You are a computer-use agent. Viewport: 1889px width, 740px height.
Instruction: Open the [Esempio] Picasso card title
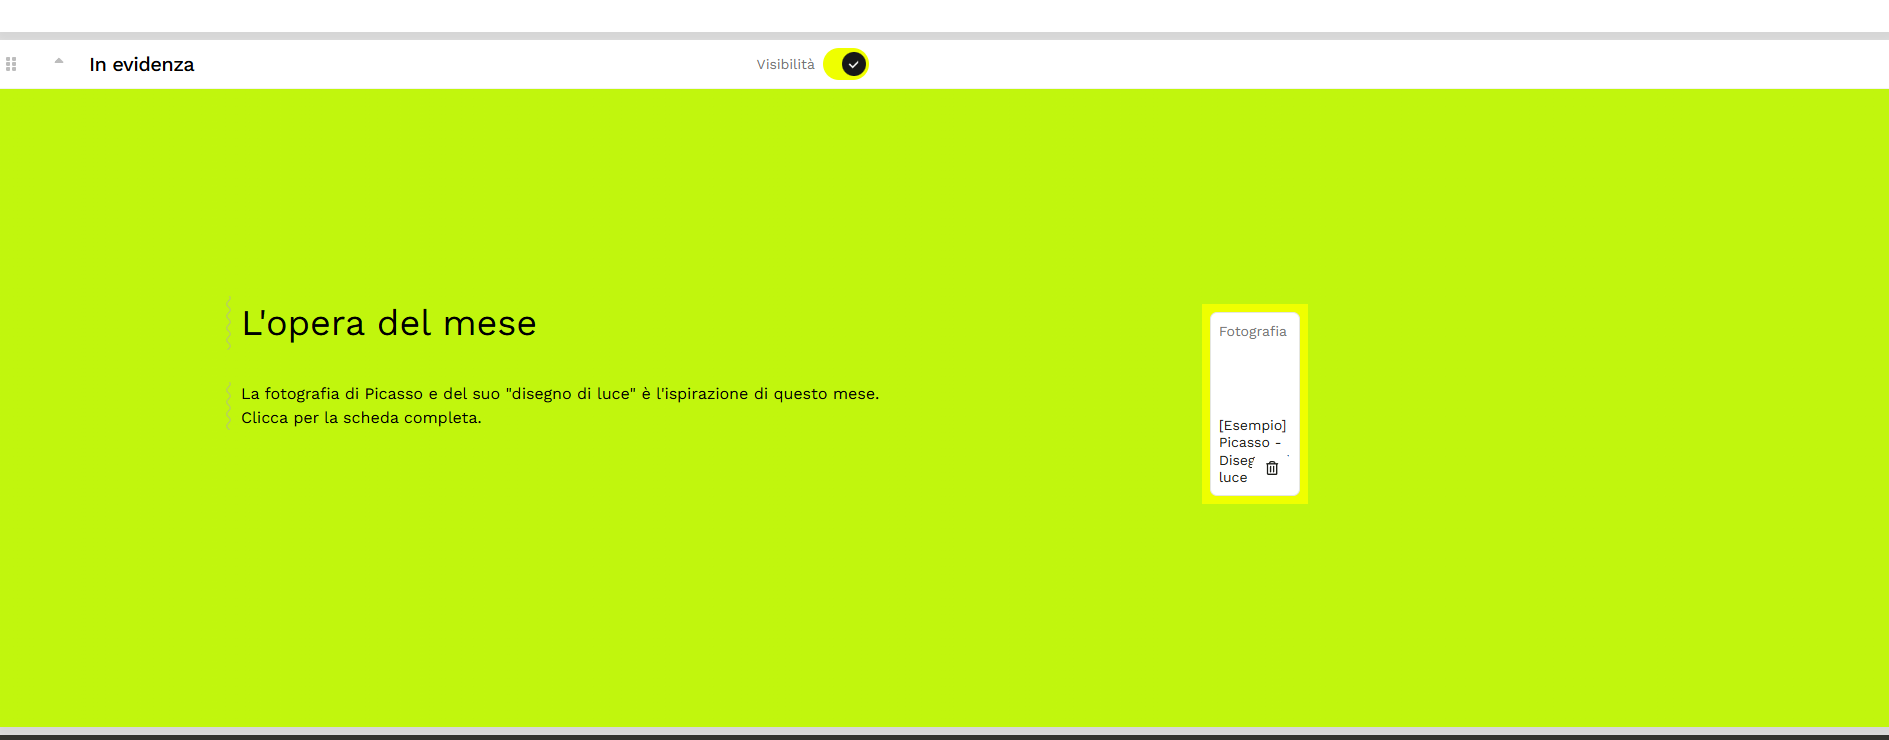[1252, 451]
